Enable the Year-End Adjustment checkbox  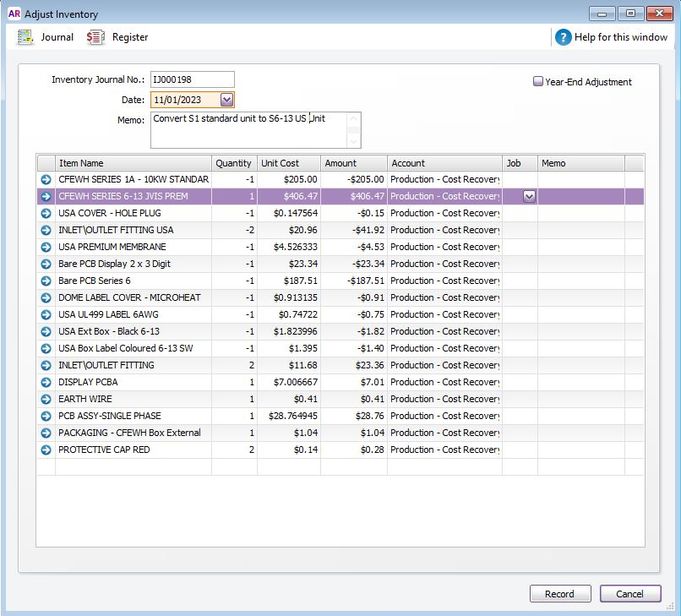pos(538,82)
